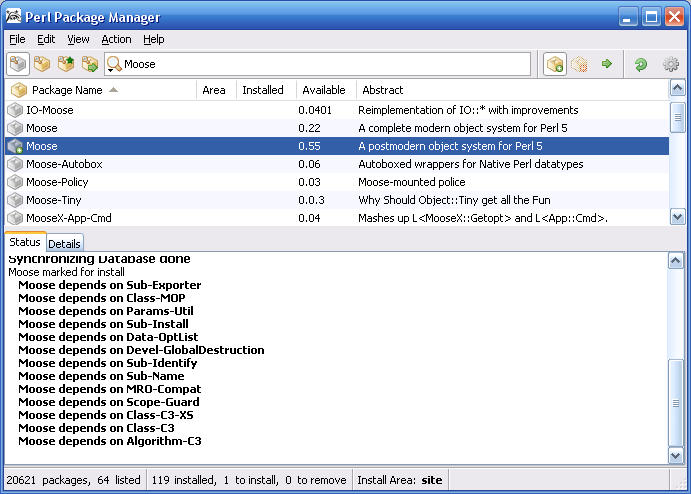The height and width of the screenshot is (494, 691).
Task: Open the Edit menu
Action: pyautogui.click(x=46, y=39)
